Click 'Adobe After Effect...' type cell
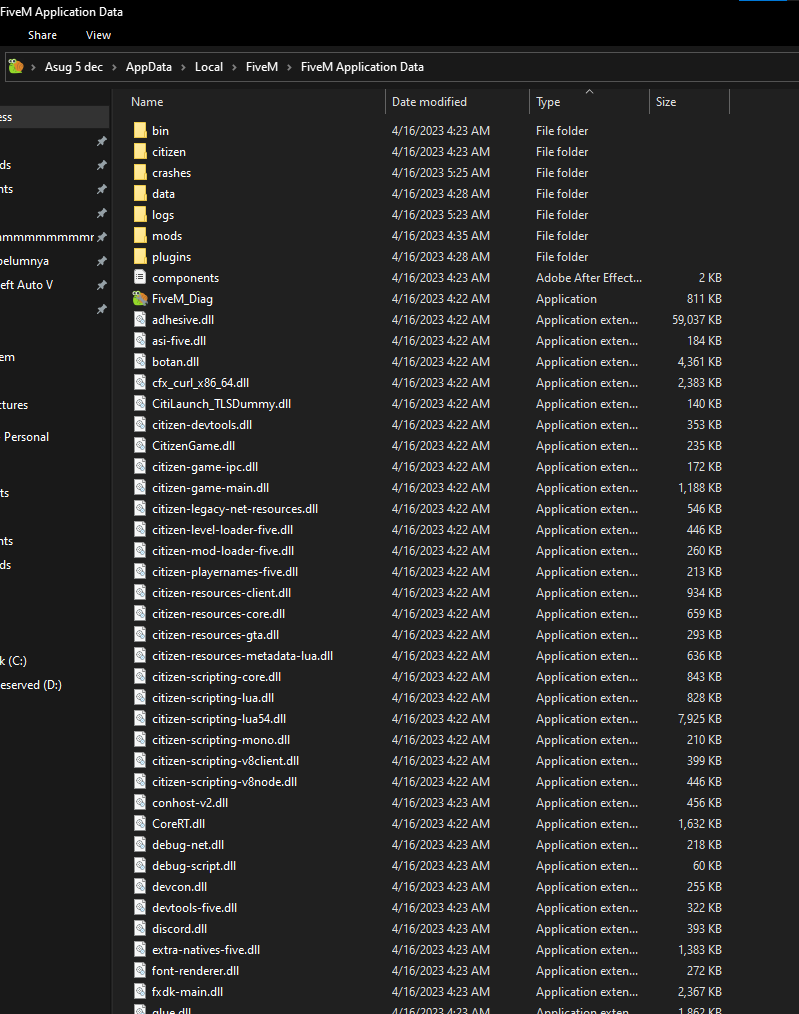Viewport: 799px width, 1014px height. click(x=589, y=277)
